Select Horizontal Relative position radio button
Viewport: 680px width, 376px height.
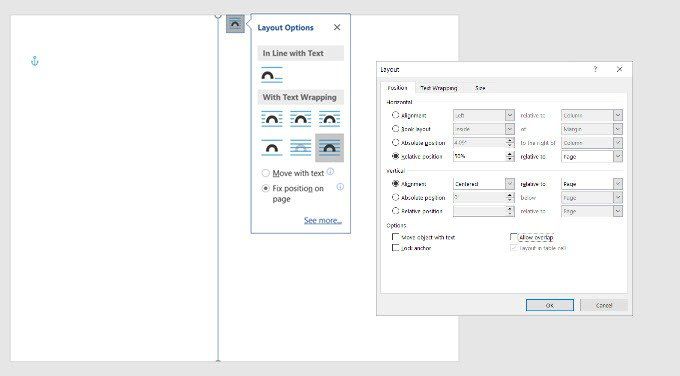[395, 156]
